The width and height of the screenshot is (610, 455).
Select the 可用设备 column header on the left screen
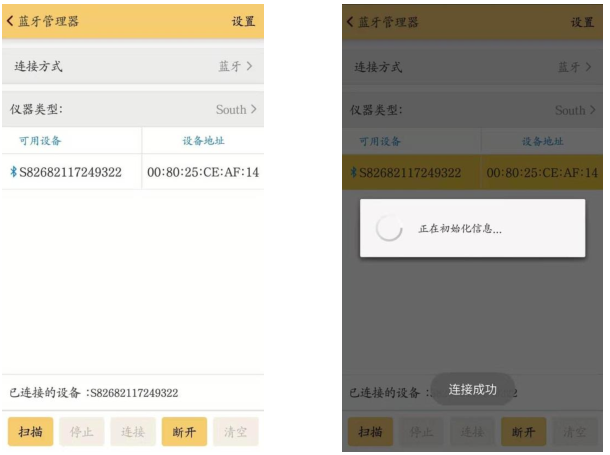(41, 141)
